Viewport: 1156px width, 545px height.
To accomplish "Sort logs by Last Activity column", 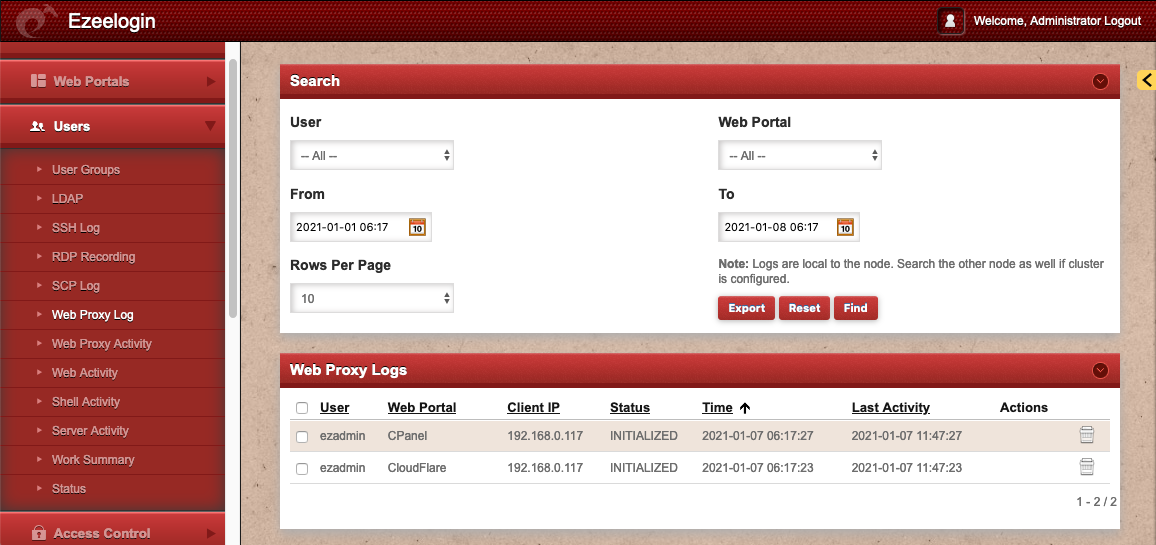I will pos(891,407).
